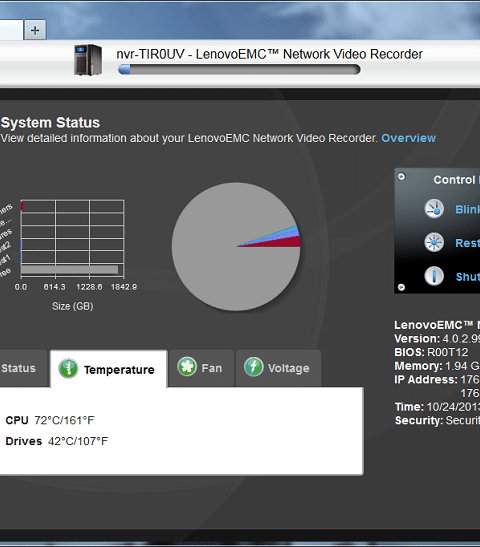Click the Shutdown link in Control panel
The width and height of the screenshot is (480, 547).
pos(468,277)
